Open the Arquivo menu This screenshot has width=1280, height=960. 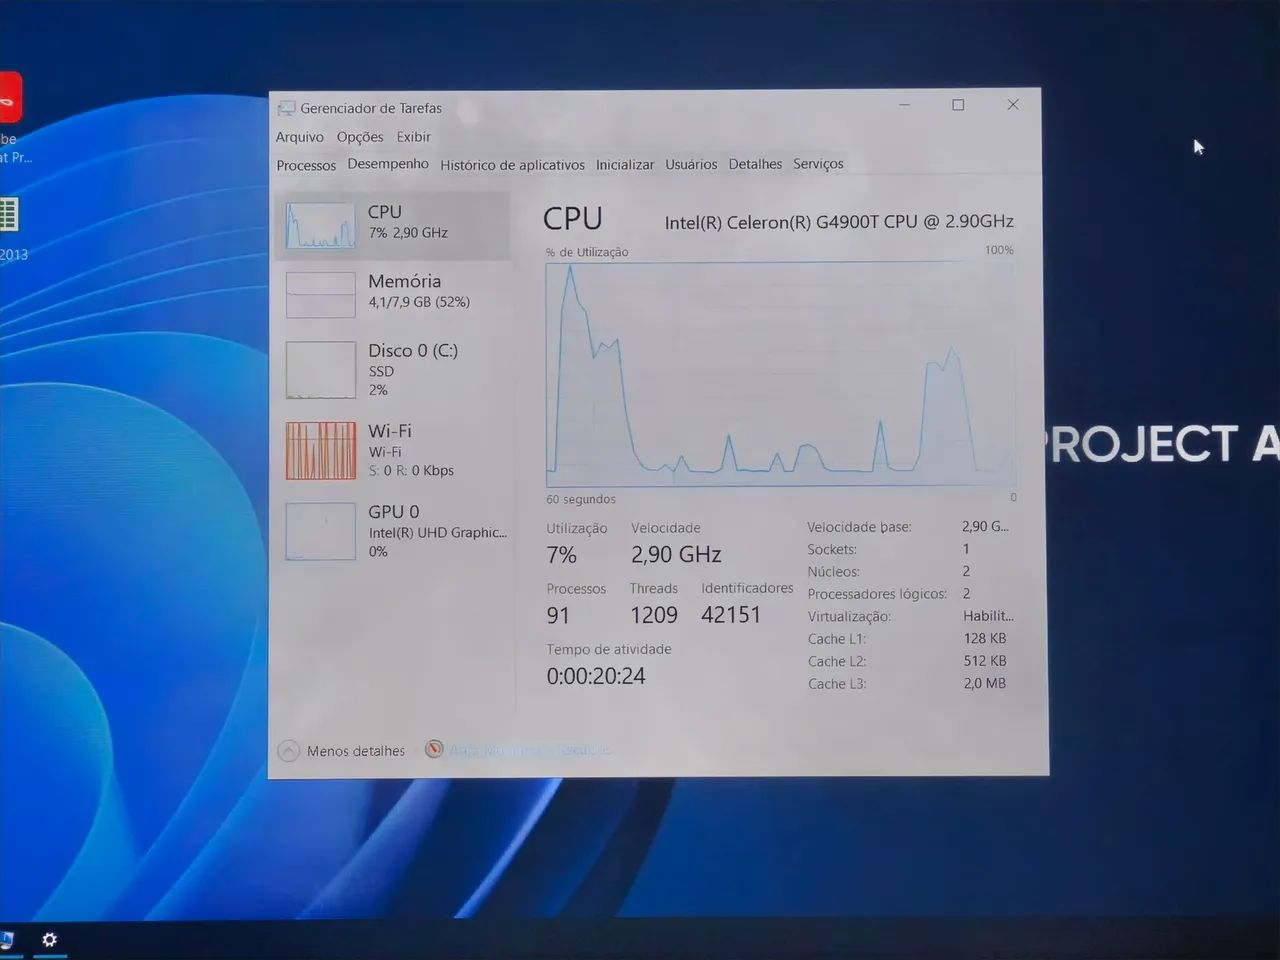tap(300, 137)
